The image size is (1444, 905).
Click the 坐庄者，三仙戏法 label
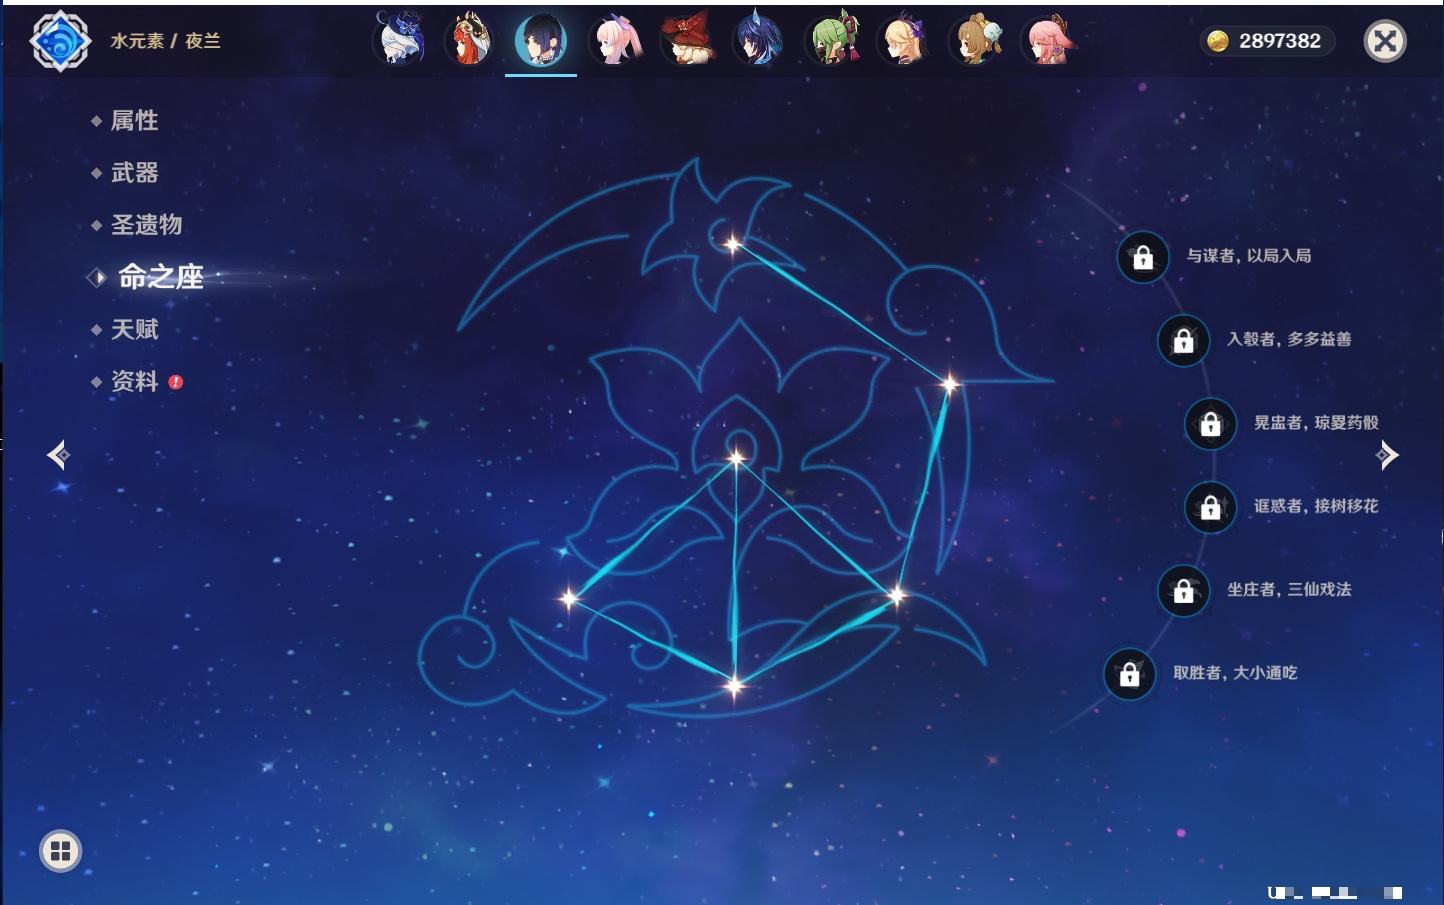[1289, 589]
